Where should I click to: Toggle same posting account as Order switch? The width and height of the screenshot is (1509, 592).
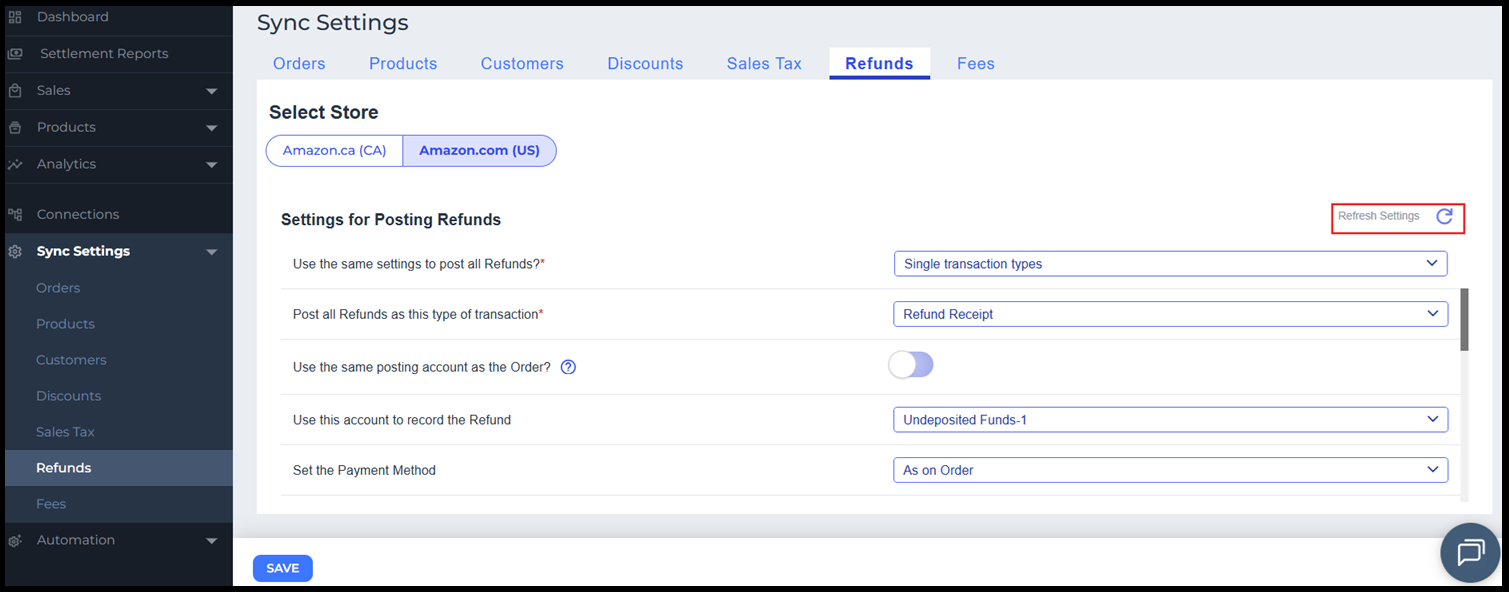[x=910, y=365]
